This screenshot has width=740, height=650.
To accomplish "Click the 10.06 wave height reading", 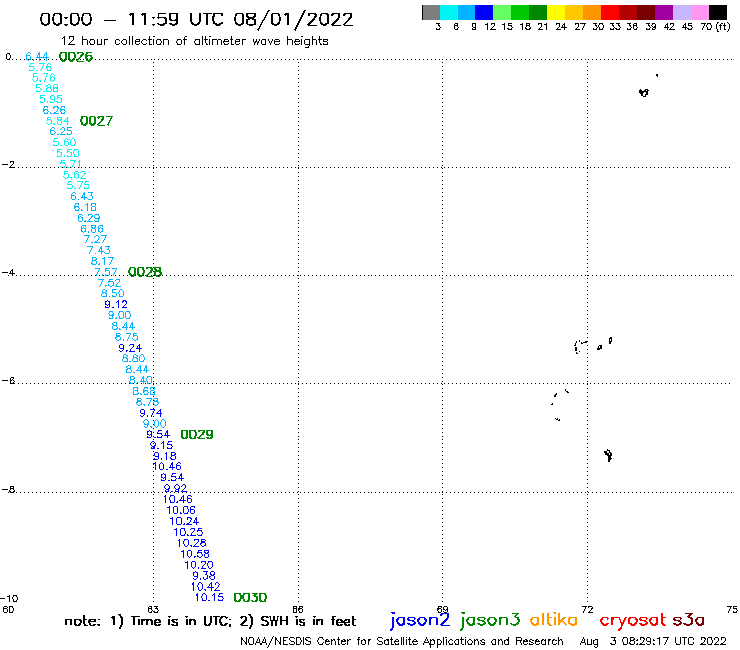I will pos(181,510).
